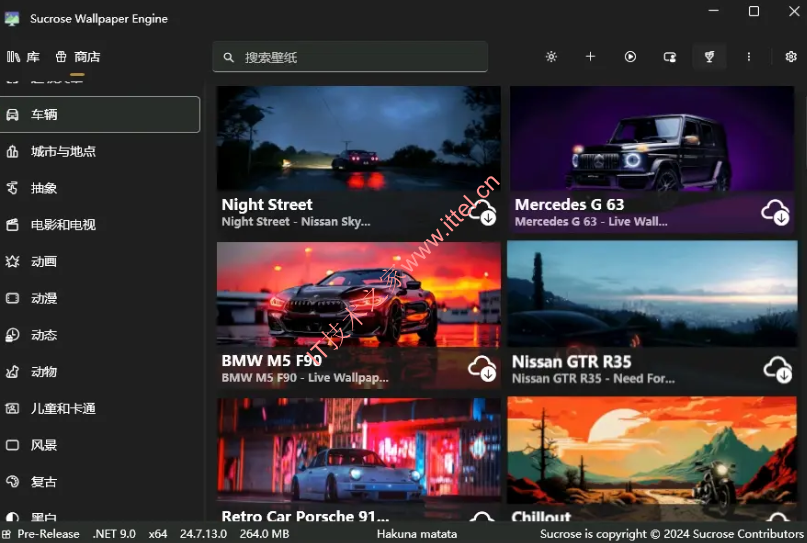This screenshot has height=543, width=807.
Task: Open the BMW M5 F90 wallpaper thumbnail
Action: (359, 294)
